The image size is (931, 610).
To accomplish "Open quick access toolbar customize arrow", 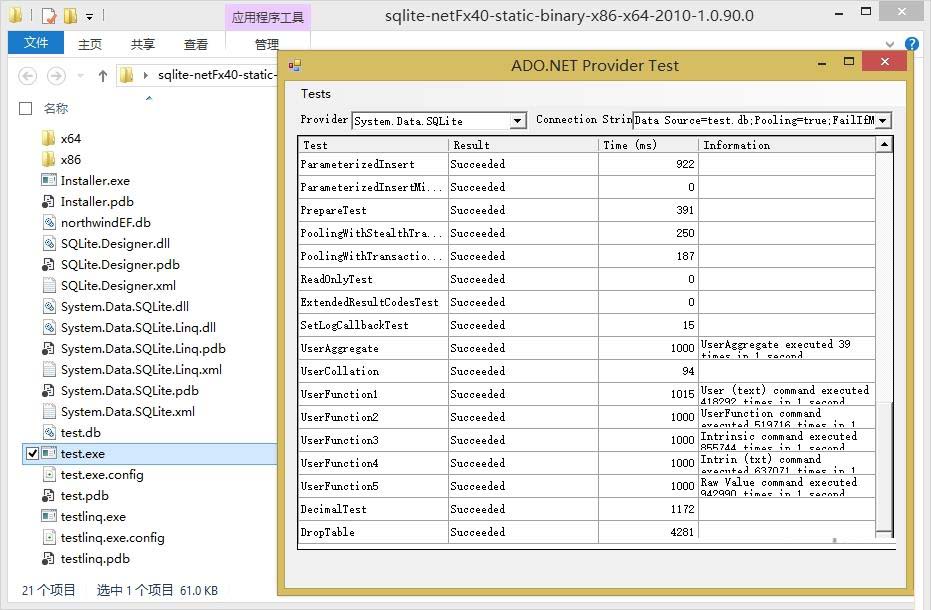I will pyautogui.click(x=89, y=17).
